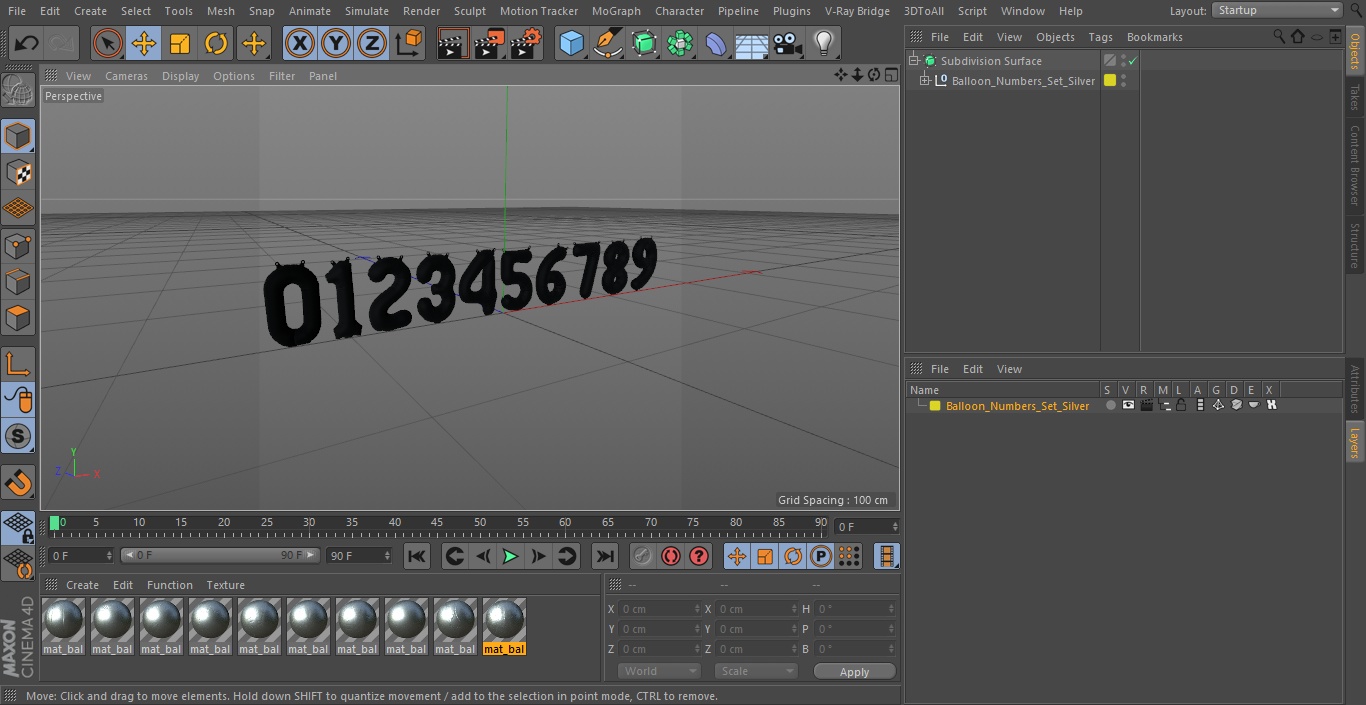Open Material manager Create menu
This screenshot has height=705, width=1366.
[82, 585]
